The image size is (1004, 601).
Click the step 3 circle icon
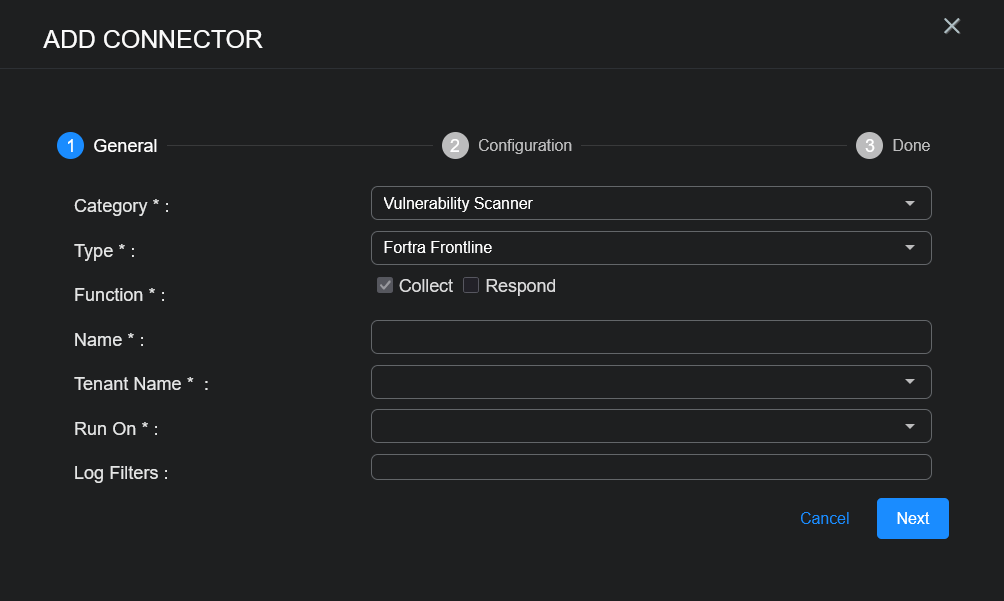[x=869, y=146]
